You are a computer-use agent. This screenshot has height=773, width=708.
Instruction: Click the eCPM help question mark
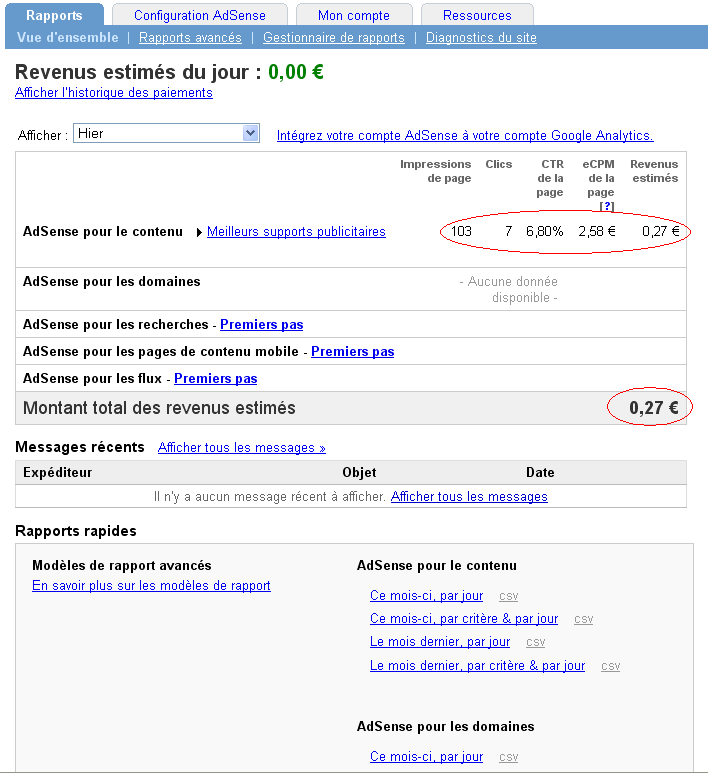[607, 206]
